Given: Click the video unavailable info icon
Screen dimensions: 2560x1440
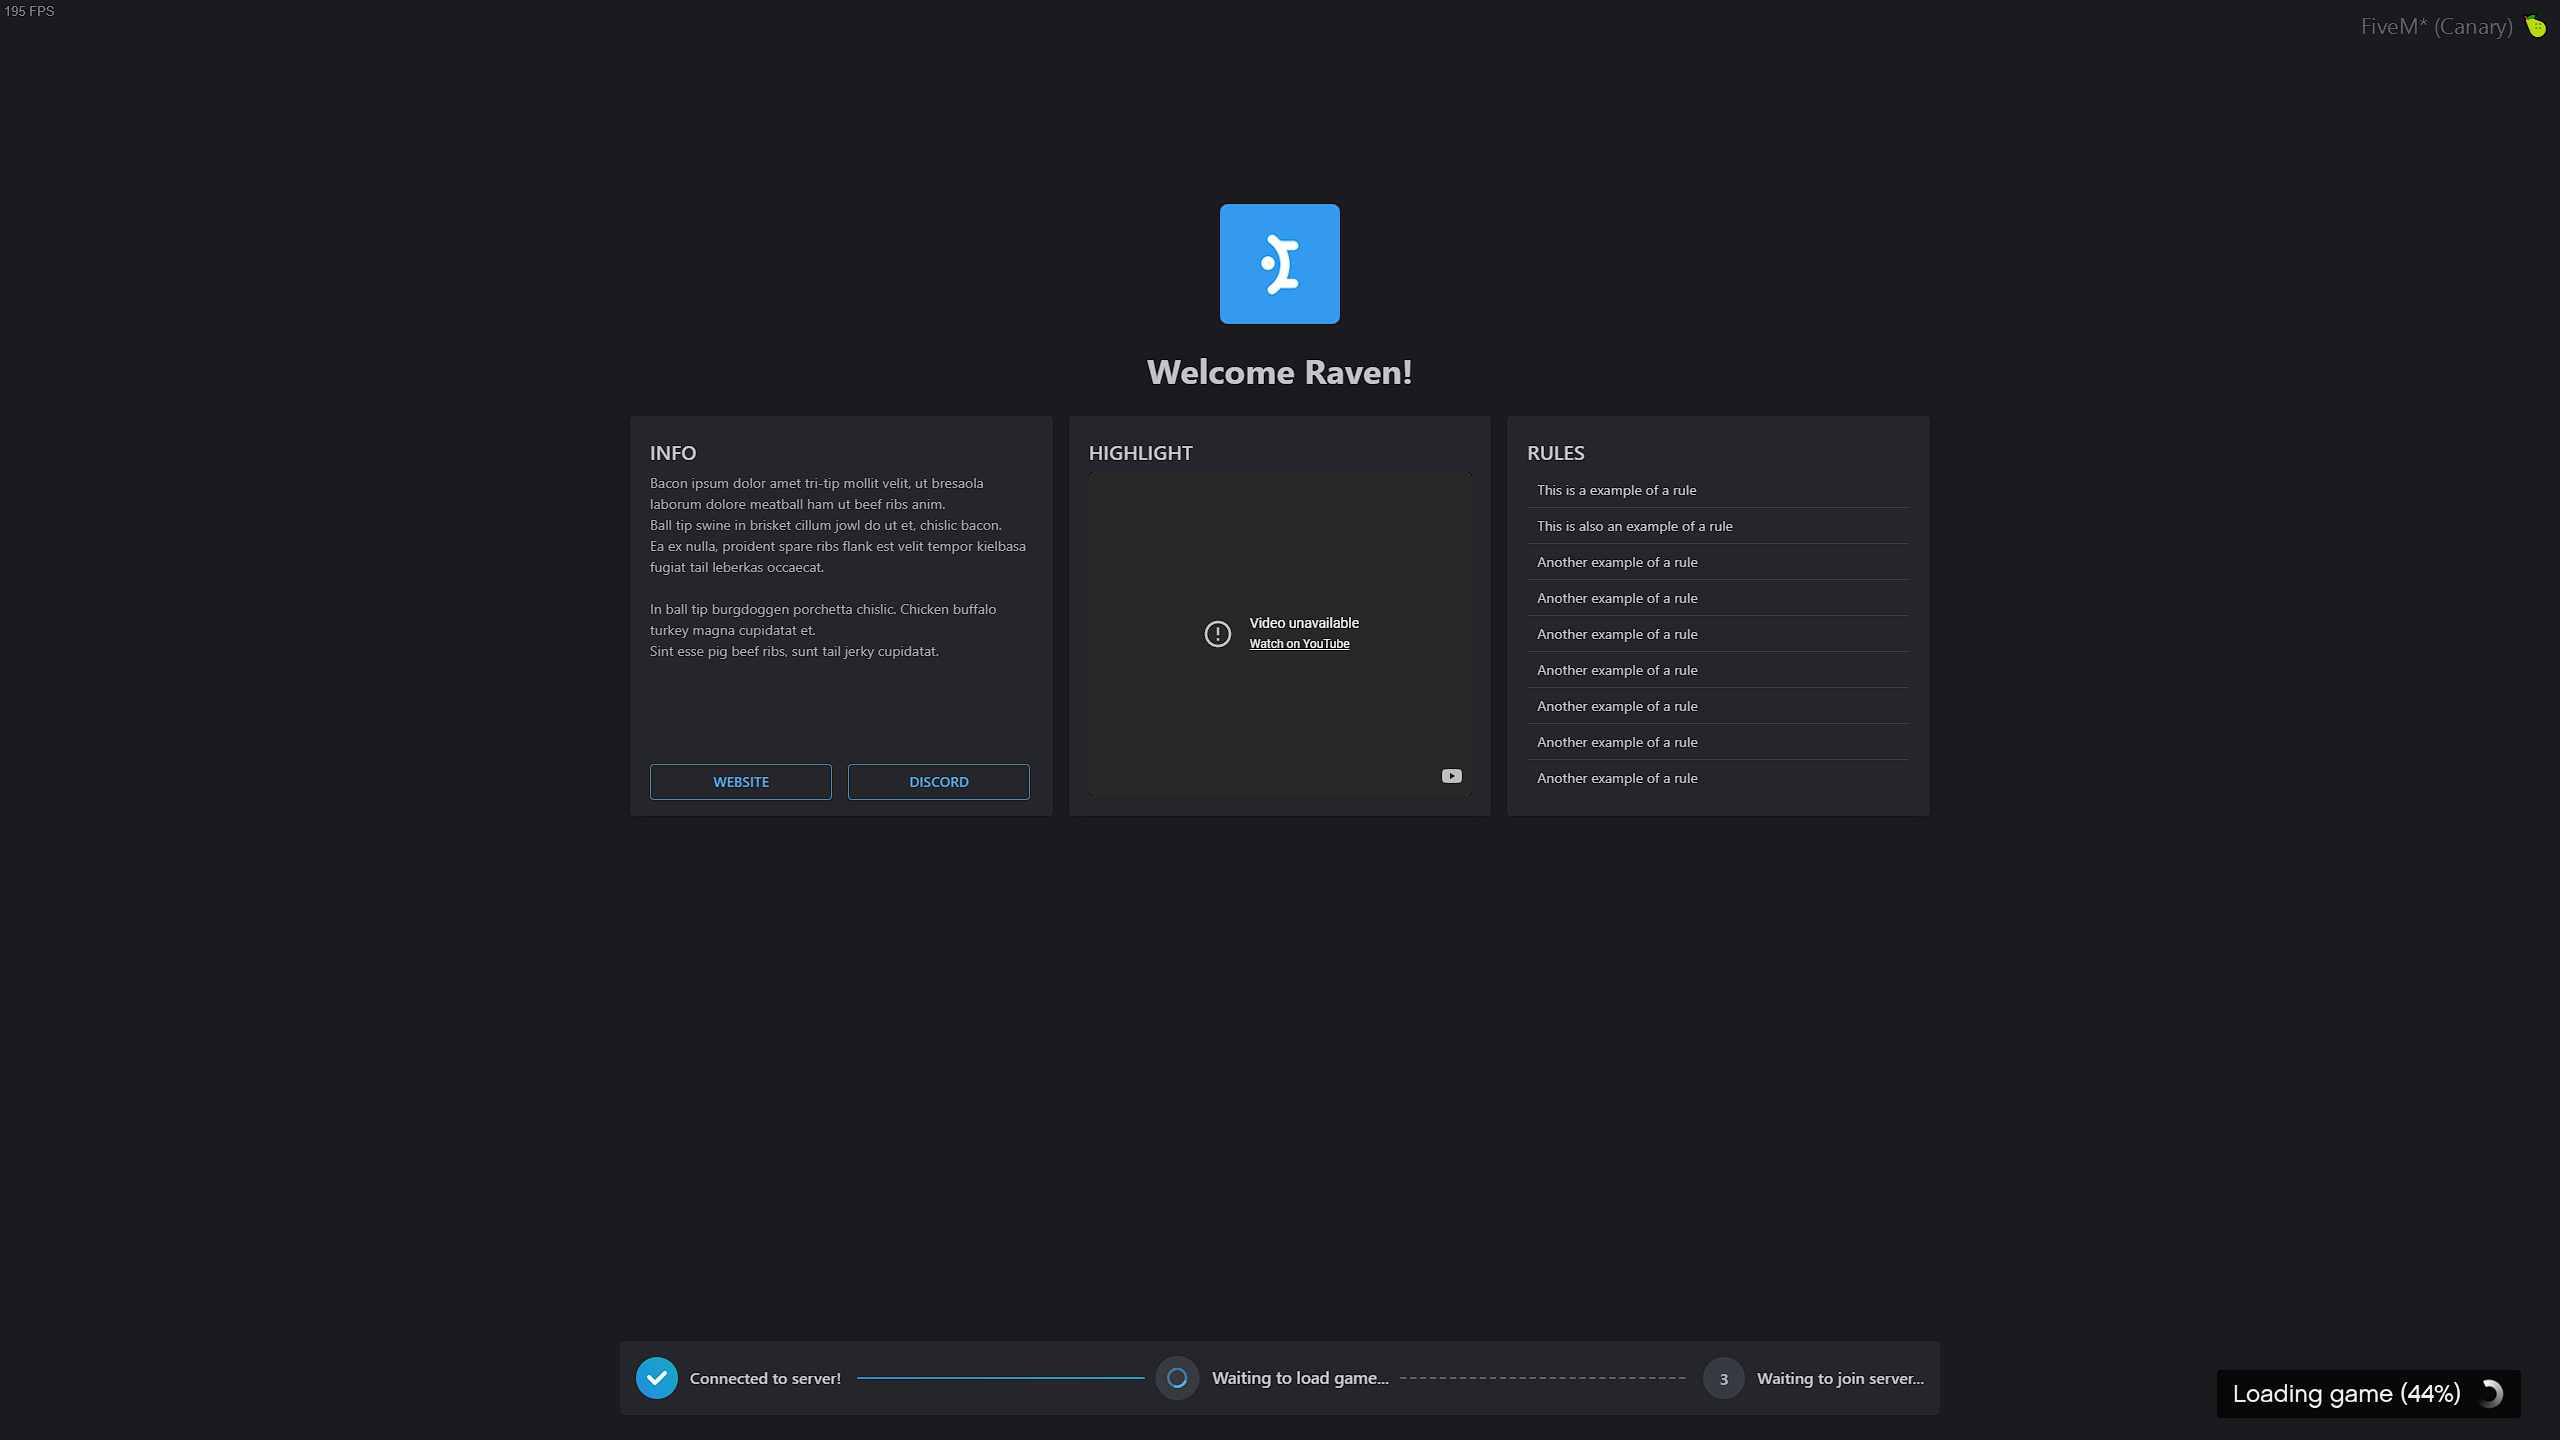Looking at the screenshot, I should point(1216,633).
